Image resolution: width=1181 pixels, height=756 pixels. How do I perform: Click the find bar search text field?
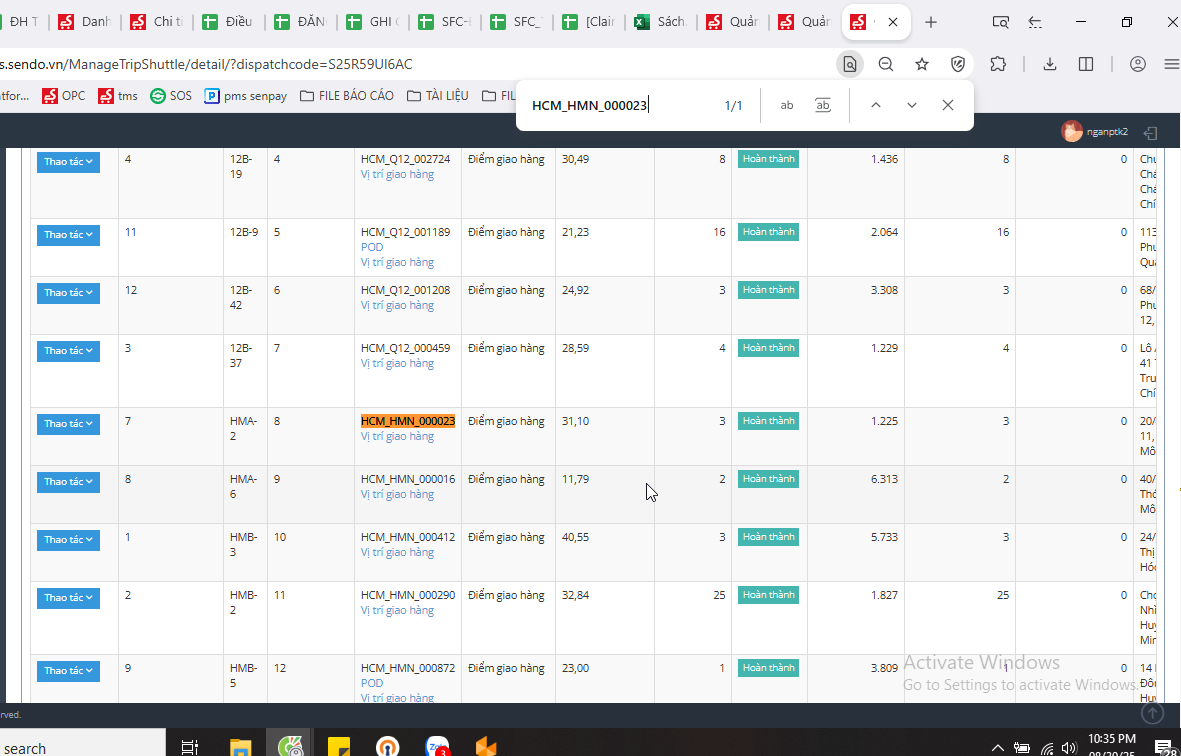(619, 105)
